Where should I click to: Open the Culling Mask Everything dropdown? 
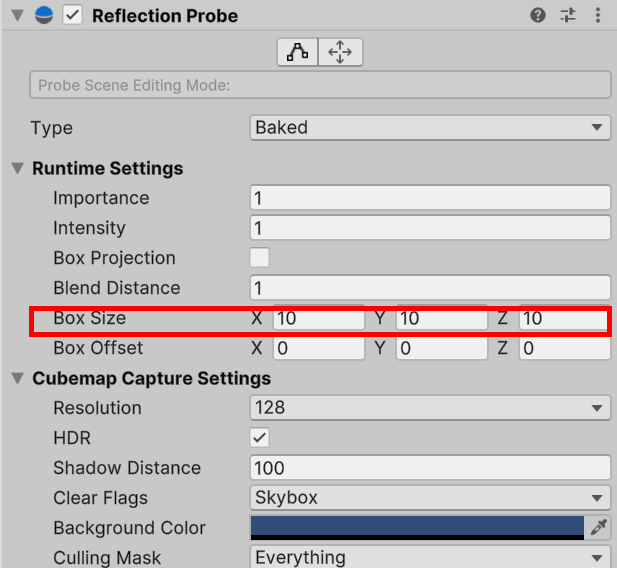click(x=430, y=557)
